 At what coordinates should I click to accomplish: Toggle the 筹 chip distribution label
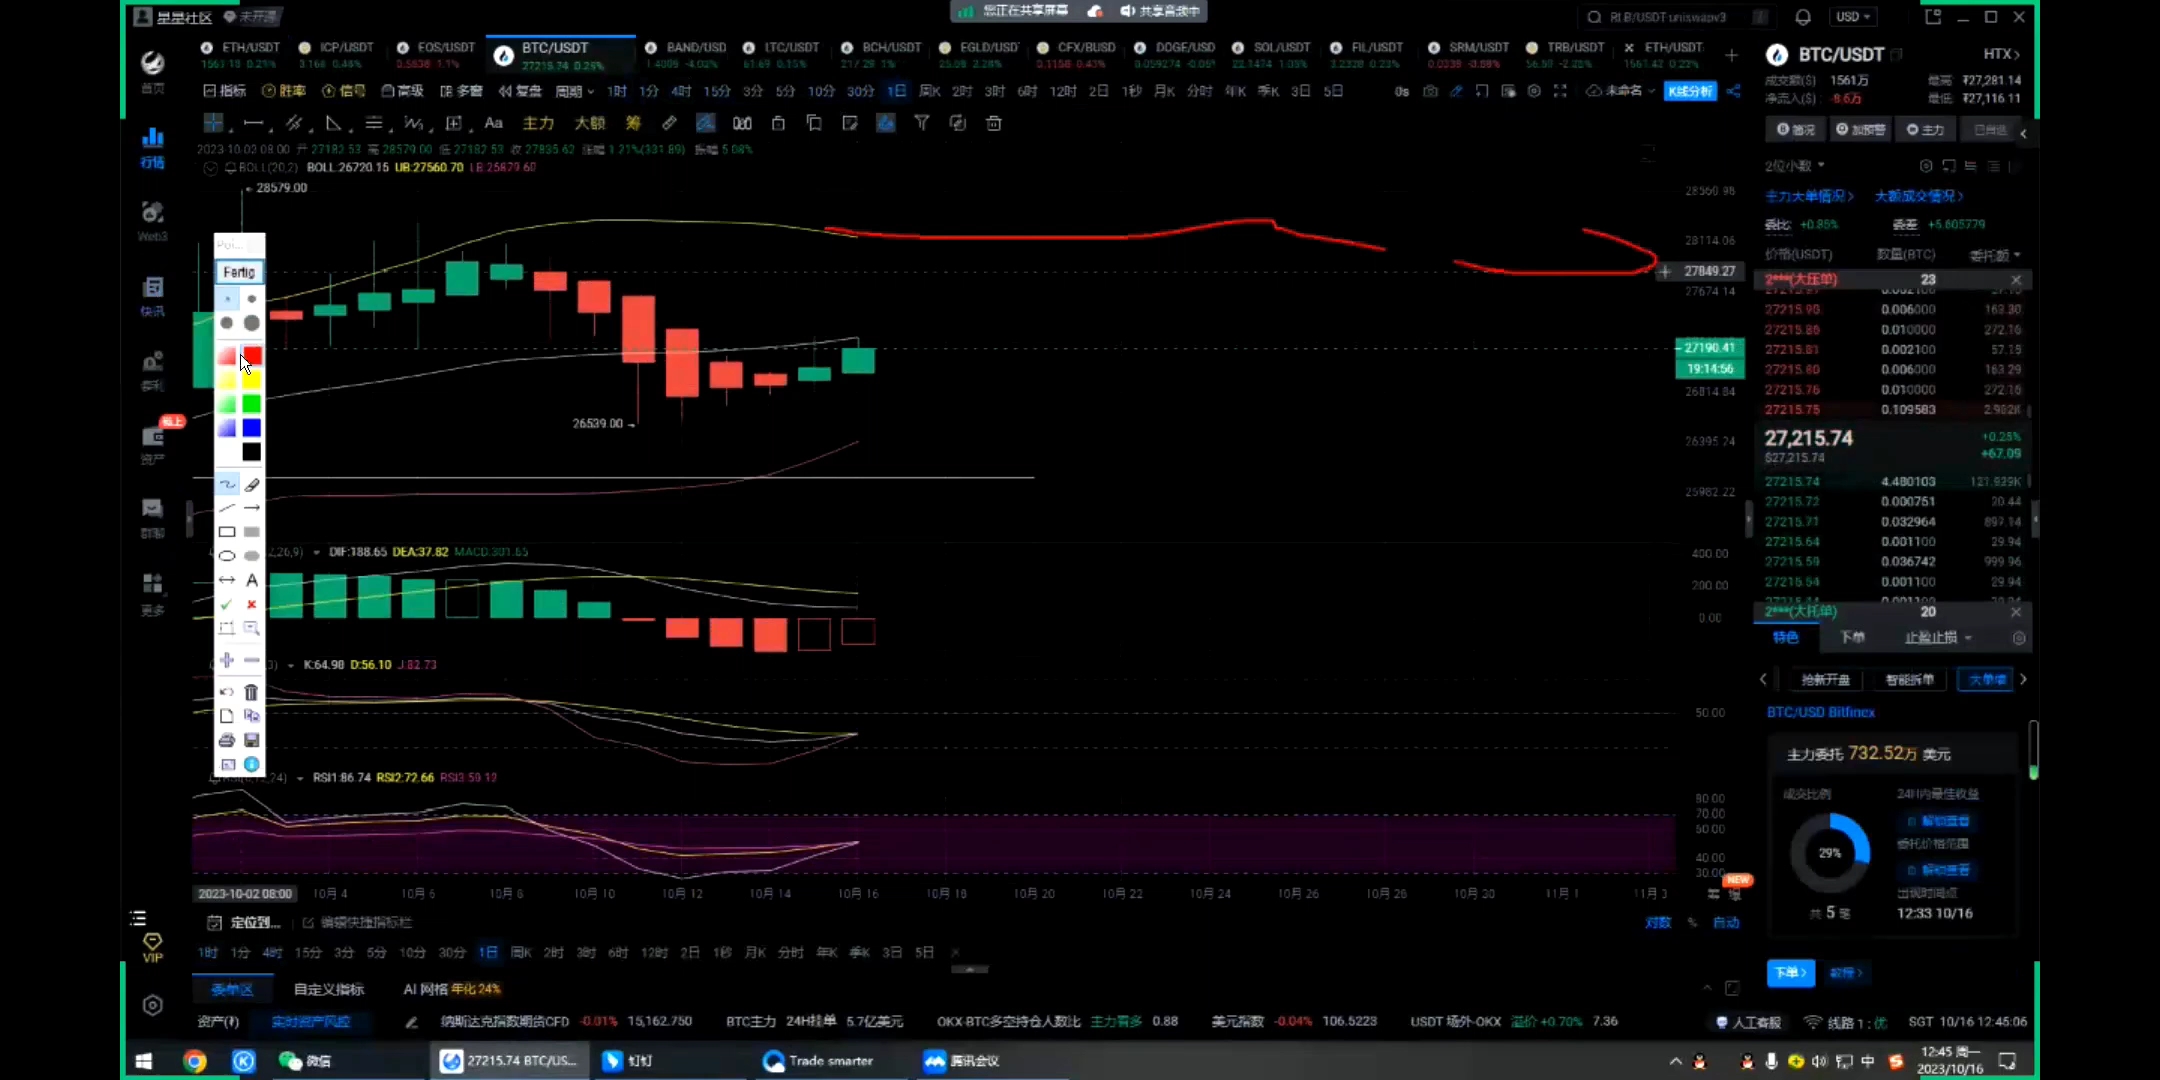(633, 123)
